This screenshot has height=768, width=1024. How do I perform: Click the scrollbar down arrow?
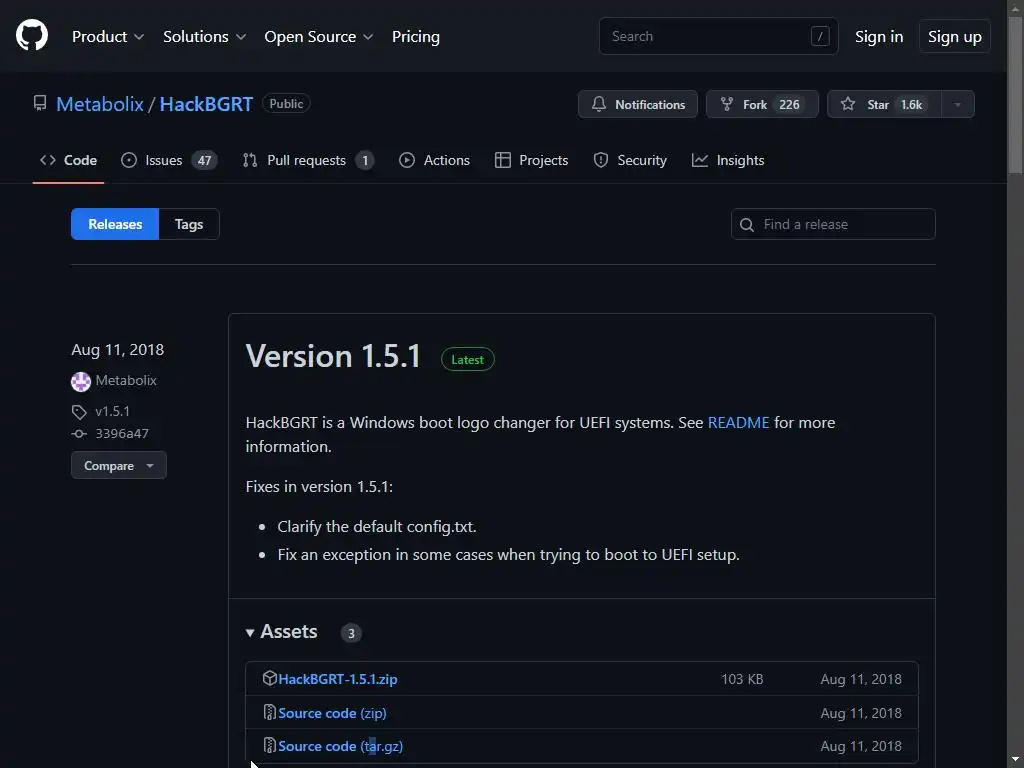click(1015, 760)
